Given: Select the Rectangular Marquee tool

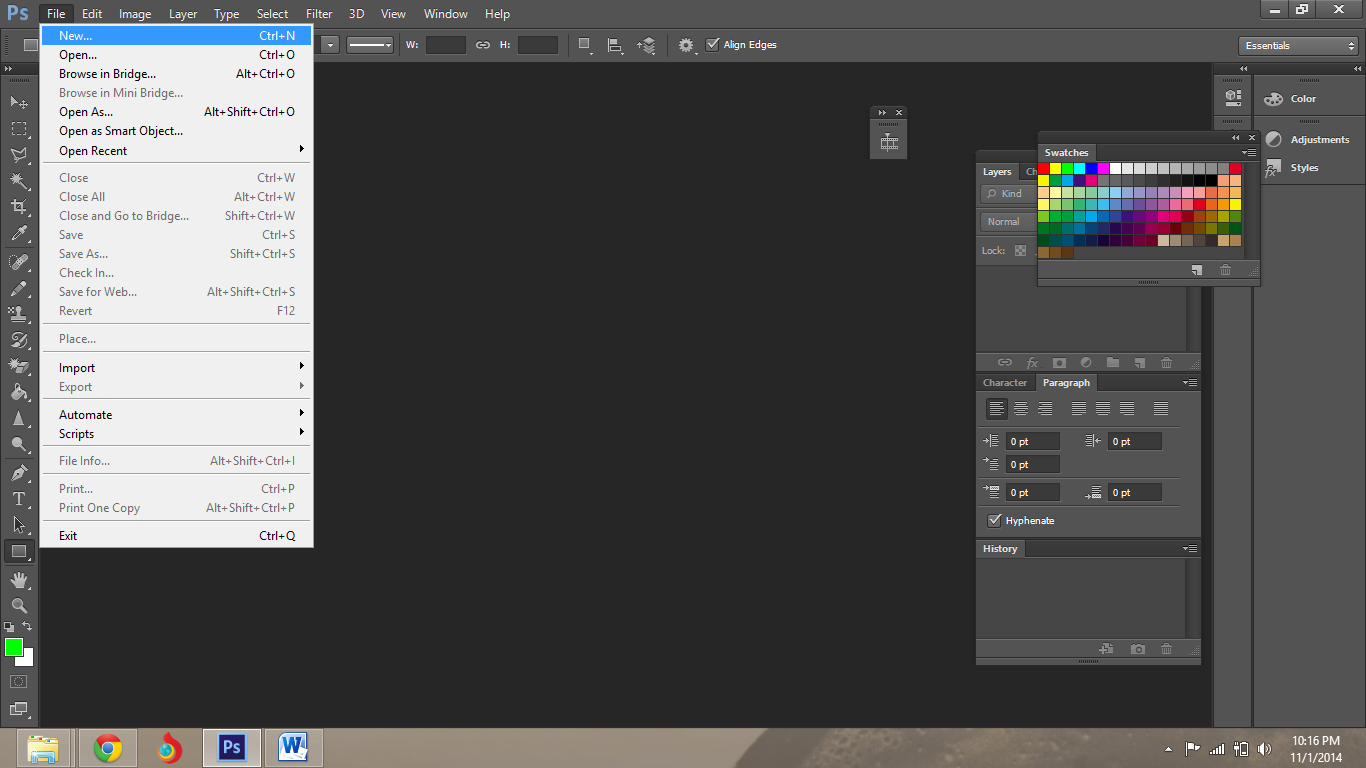Looking at the screenshot, I should click(x=19, y=129).
